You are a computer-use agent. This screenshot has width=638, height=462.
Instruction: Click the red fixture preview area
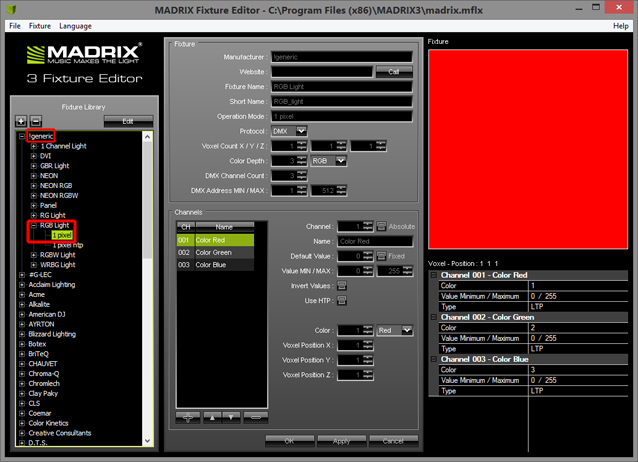click(528, 149)
